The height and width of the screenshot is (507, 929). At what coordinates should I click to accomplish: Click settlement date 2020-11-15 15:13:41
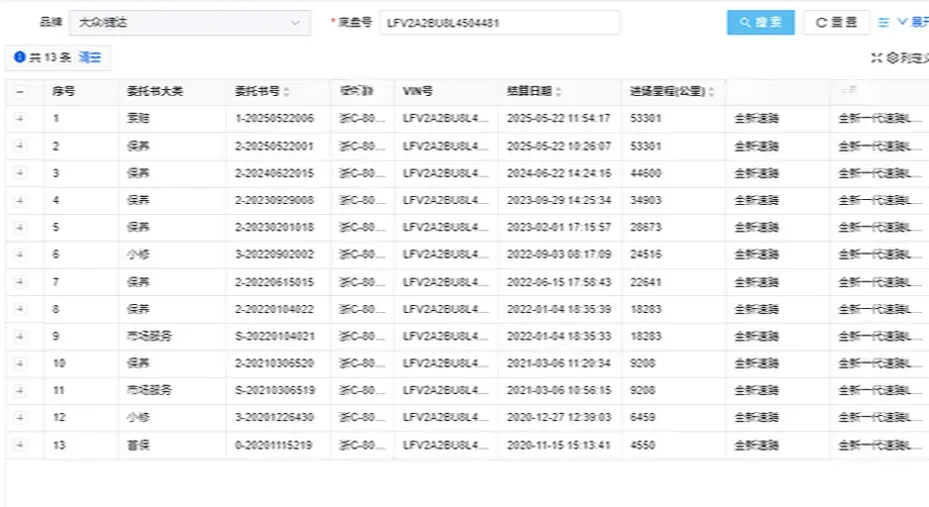pos(558,445)
